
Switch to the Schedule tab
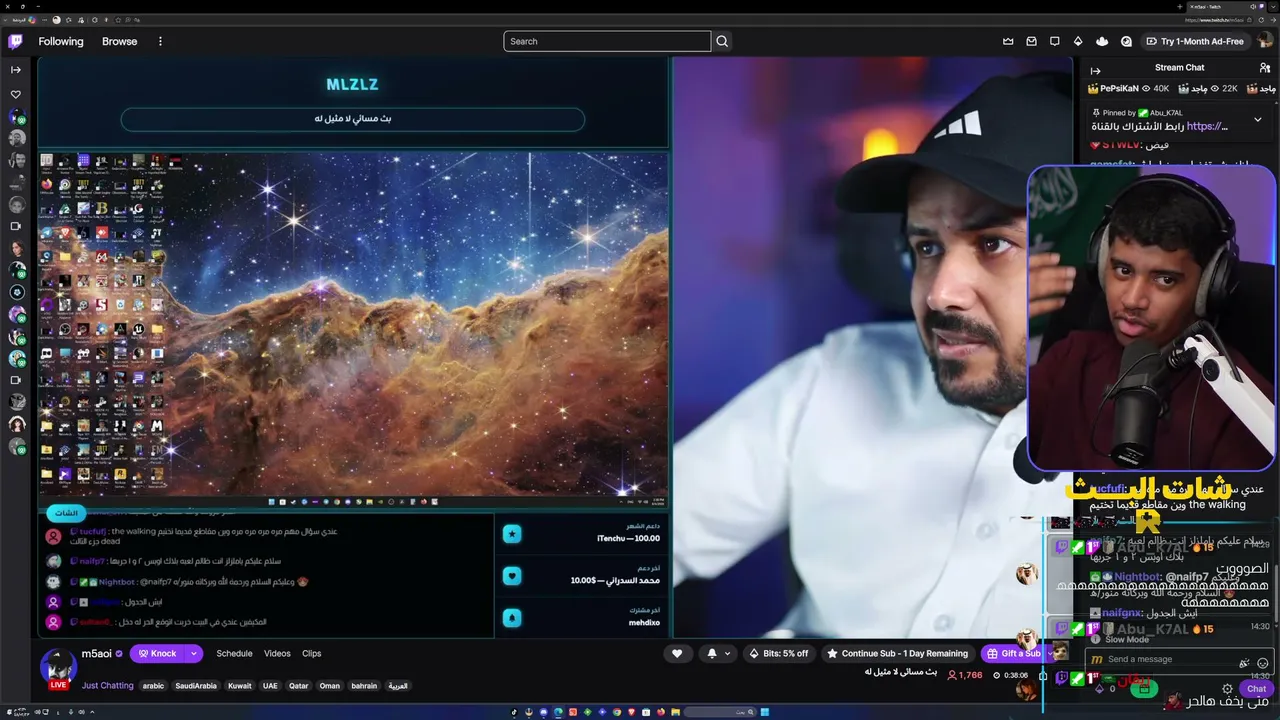(234, 653)
